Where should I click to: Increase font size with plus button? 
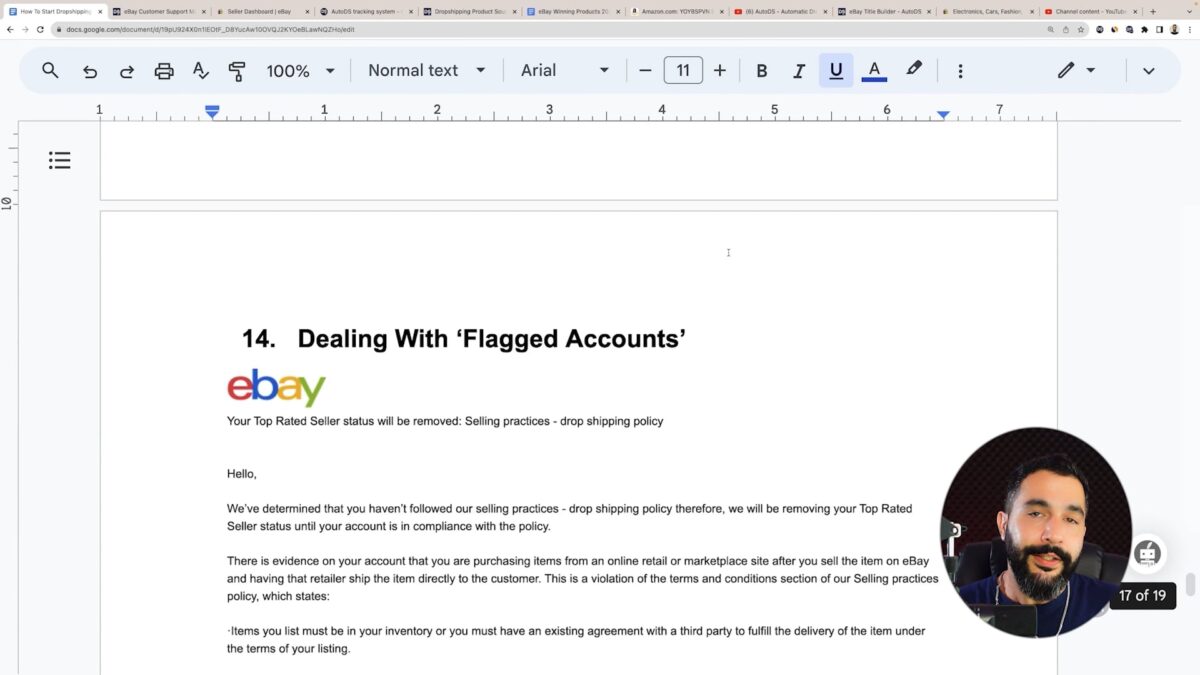point(720,71)
